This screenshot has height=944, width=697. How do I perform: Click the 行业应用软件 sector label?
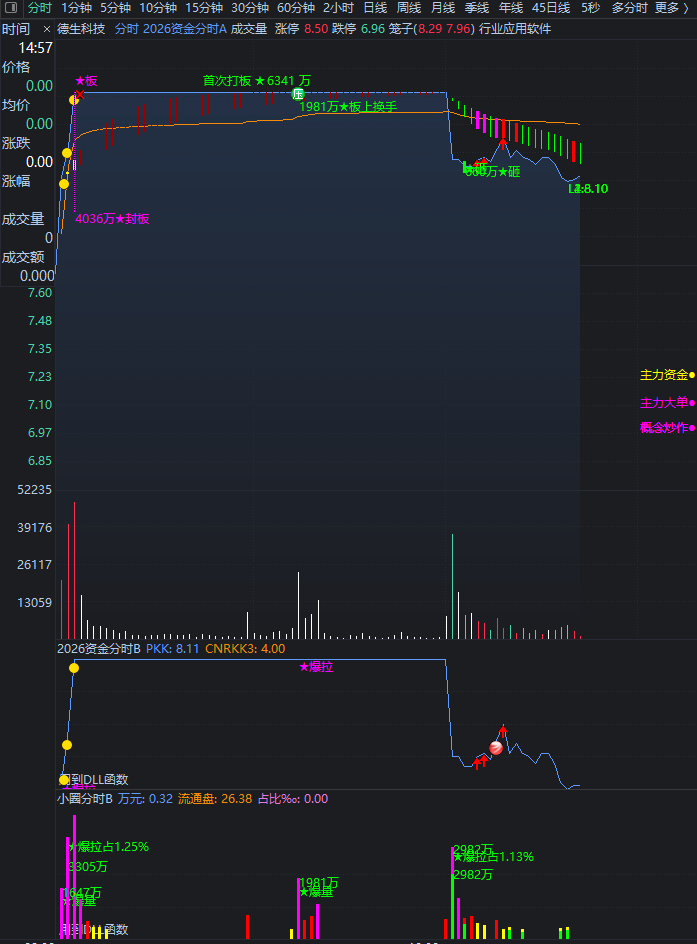[x=515, y=29]
